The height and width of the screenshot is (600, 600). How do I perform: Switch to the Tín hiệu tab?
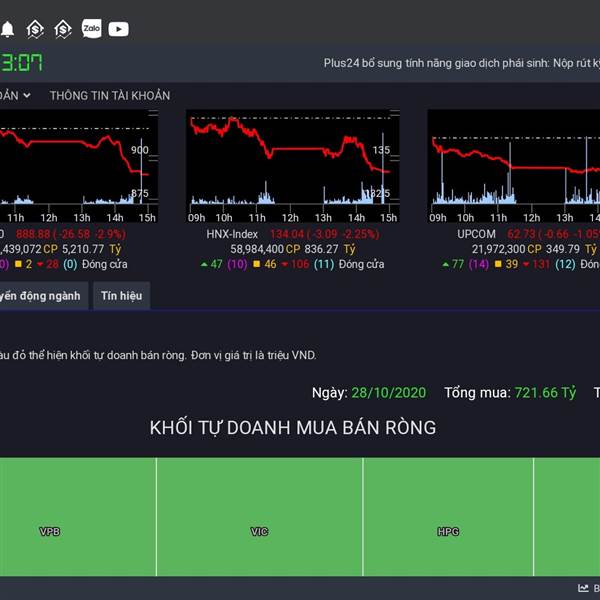point(122,295)
